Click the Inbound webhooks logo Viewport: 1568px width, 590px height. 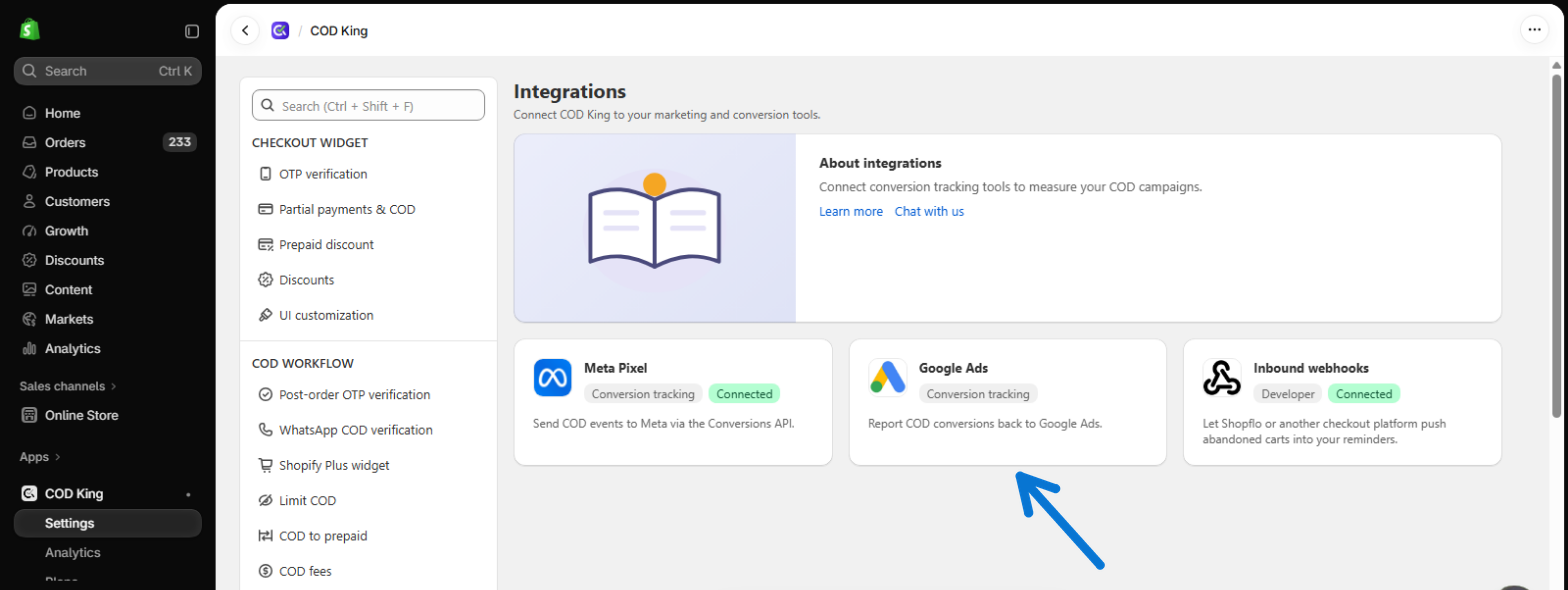pyautogui.click(x=1222, y=377)
